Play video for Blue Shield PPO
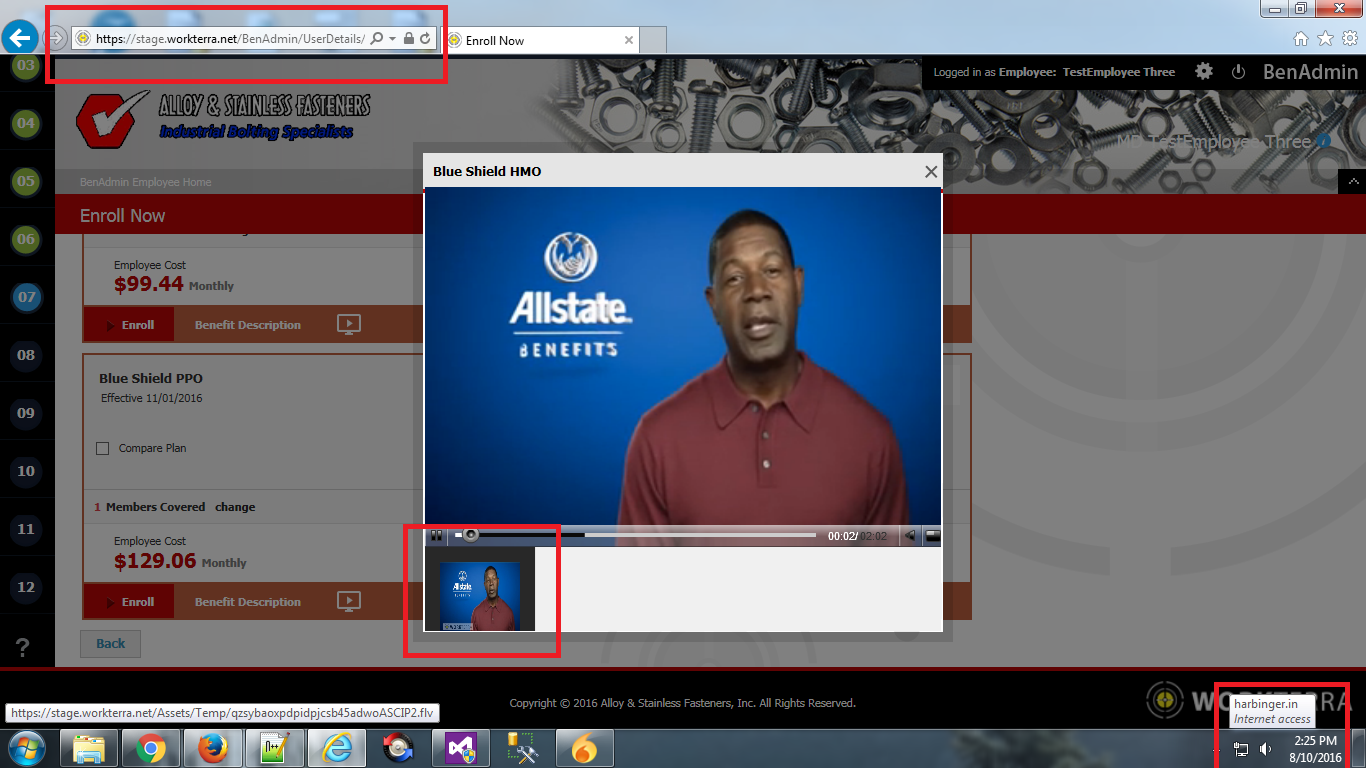 (x=348, y=601)
